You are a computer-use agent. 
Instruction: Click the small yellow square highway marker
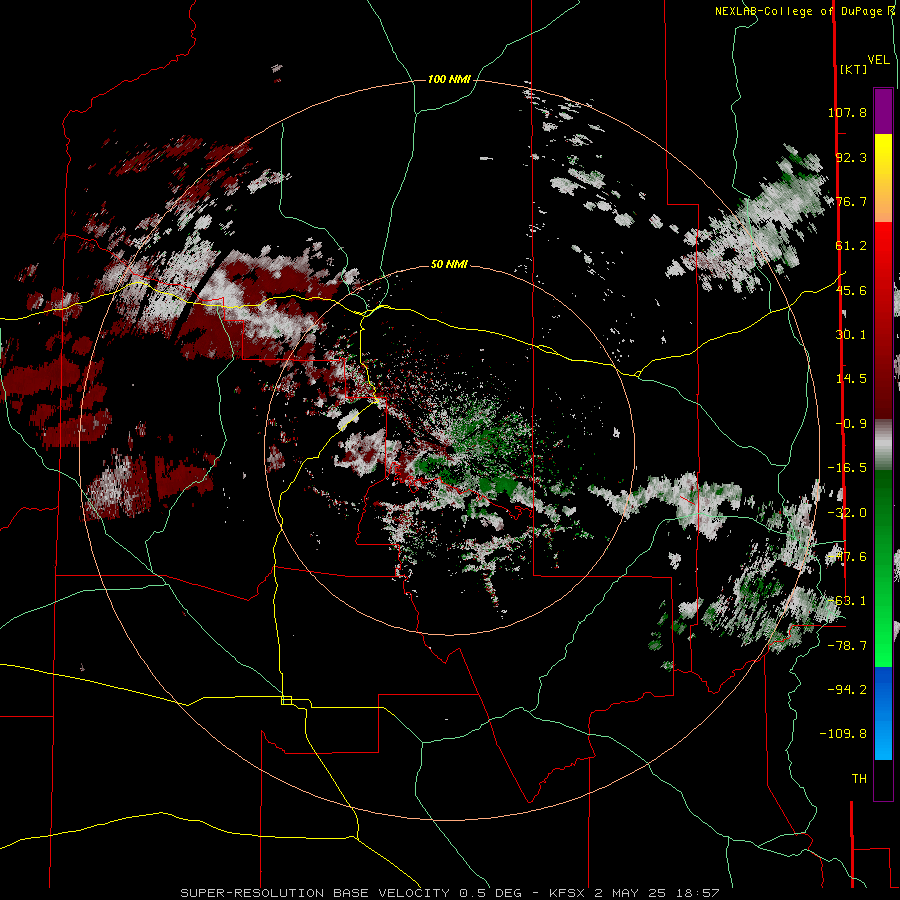pos(286,700)
